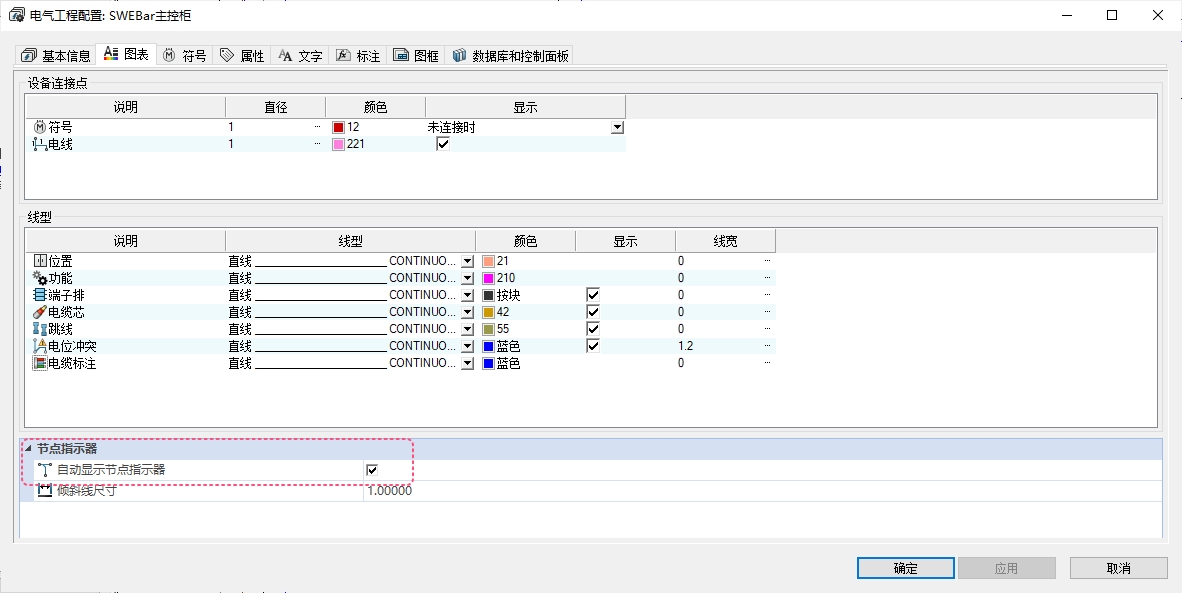Click the 位置 row icon
The width and height of the screenshot is (1182, 593).
click(x=40, y=261)
